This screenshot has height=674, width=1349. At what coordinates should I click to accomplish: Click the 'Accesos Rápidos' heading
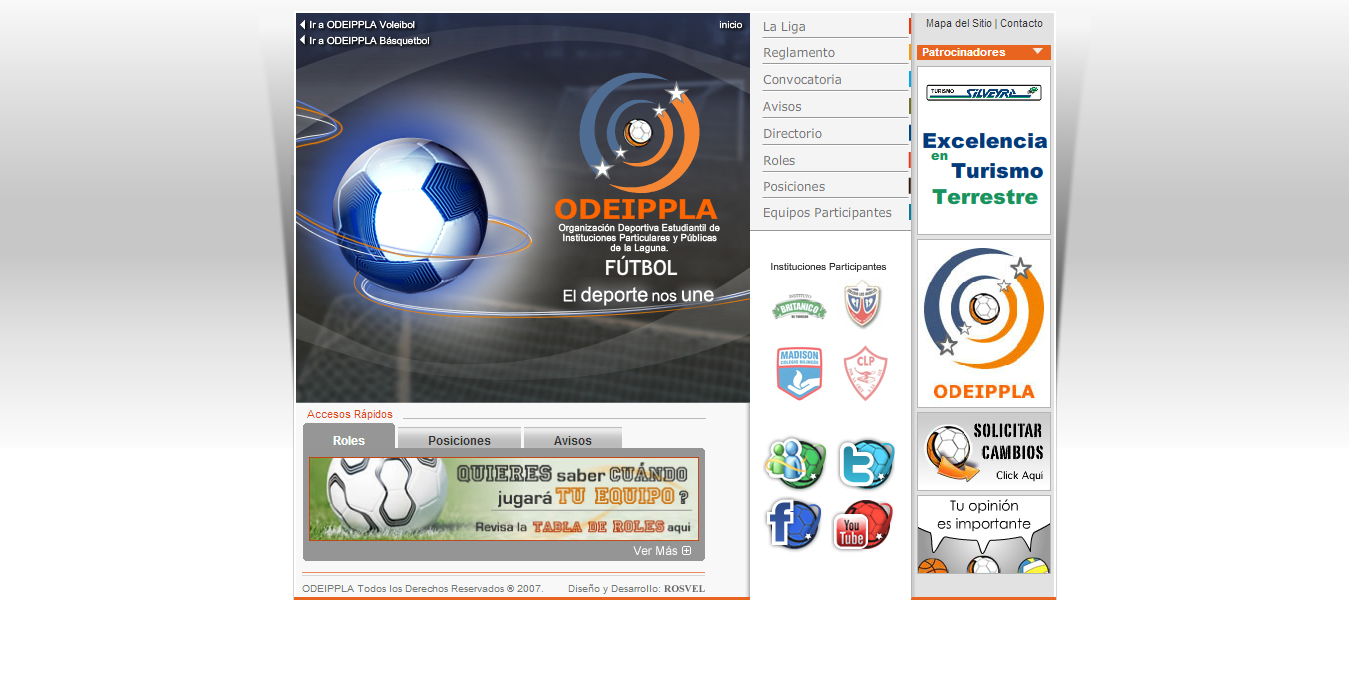coord(350,414)
